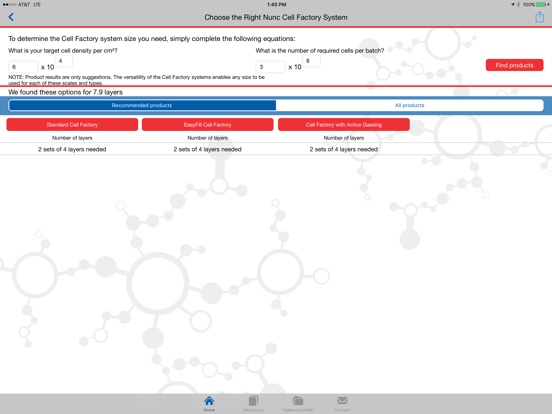Tap layers result under Active Gassing column
The height and width of the screenshot is (414, 552).
pyautogui.click(x=344, y=149)
